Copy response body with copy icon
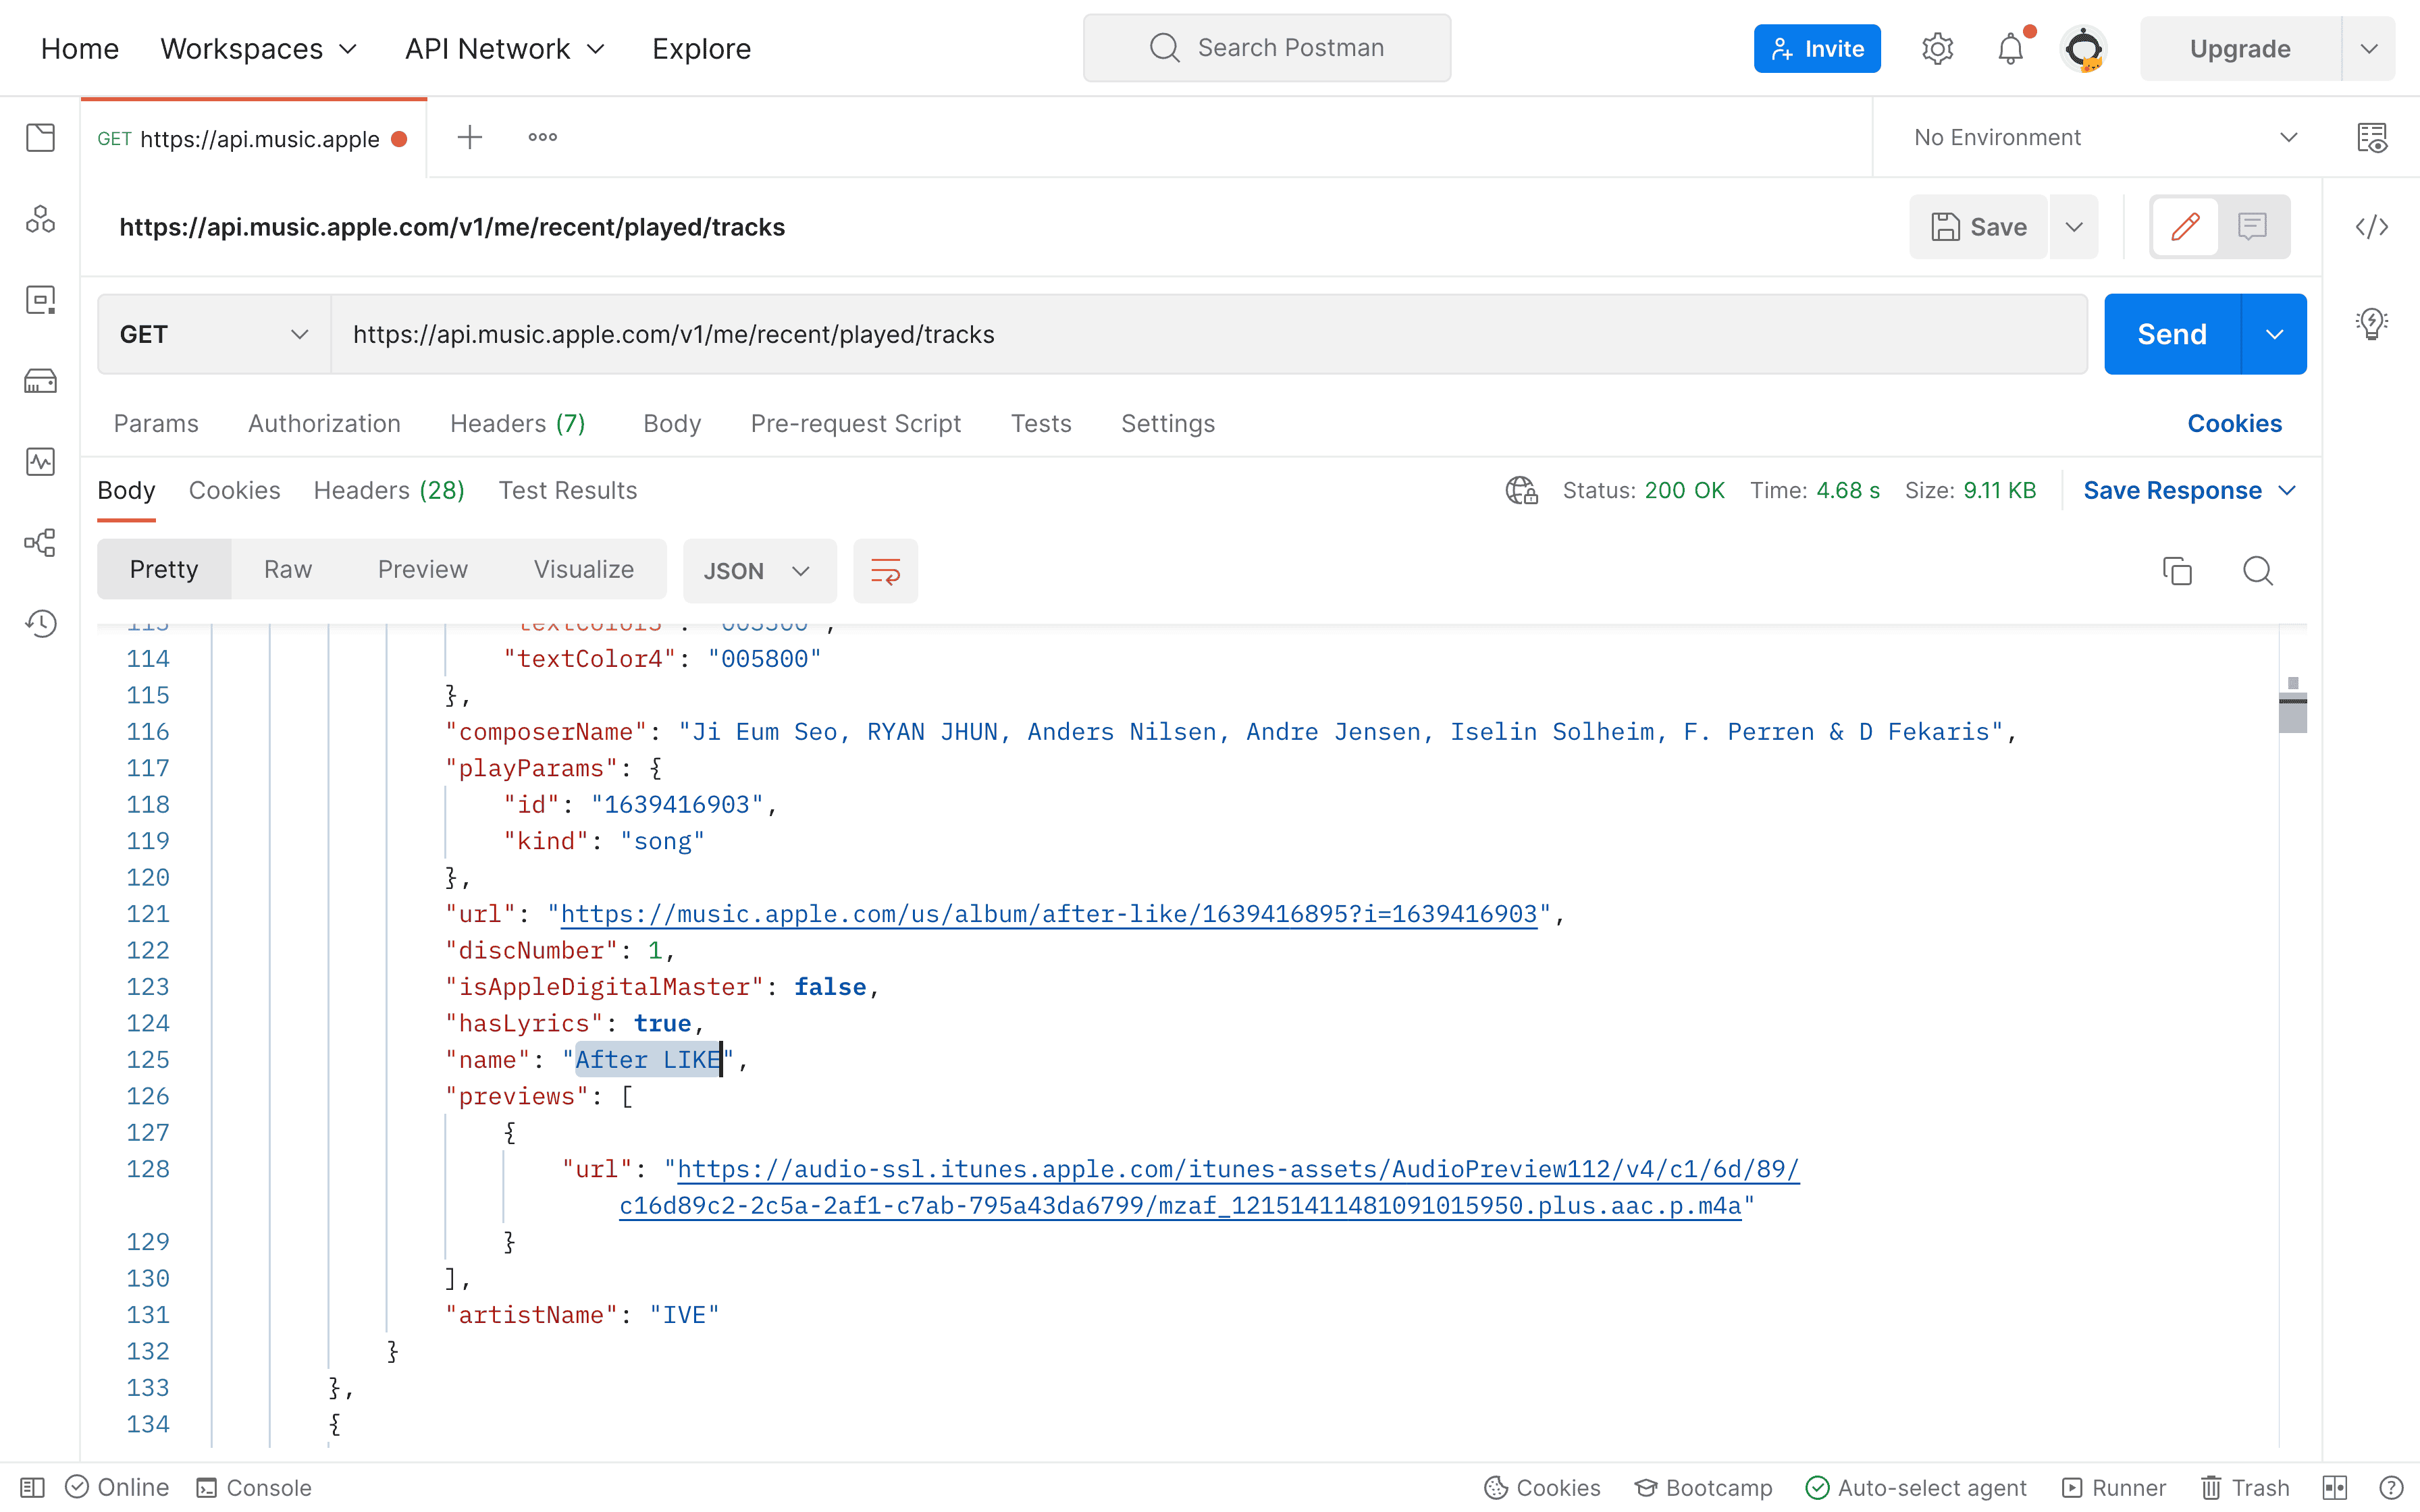The width and height of the screenshot is (2420, 1512). tap(2177, 571)
